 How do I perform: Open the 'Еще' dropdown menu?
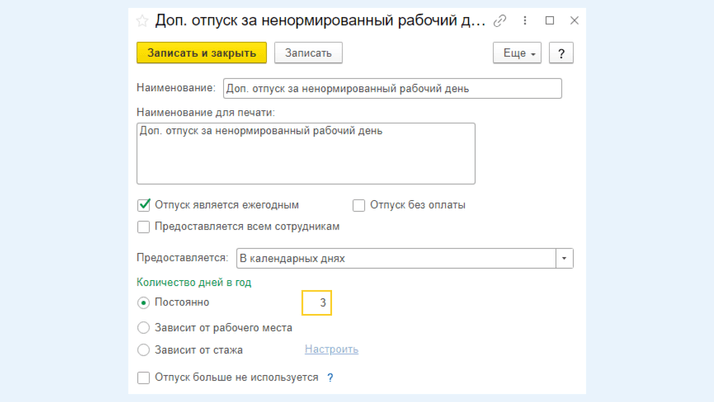[x=517, y=53]
